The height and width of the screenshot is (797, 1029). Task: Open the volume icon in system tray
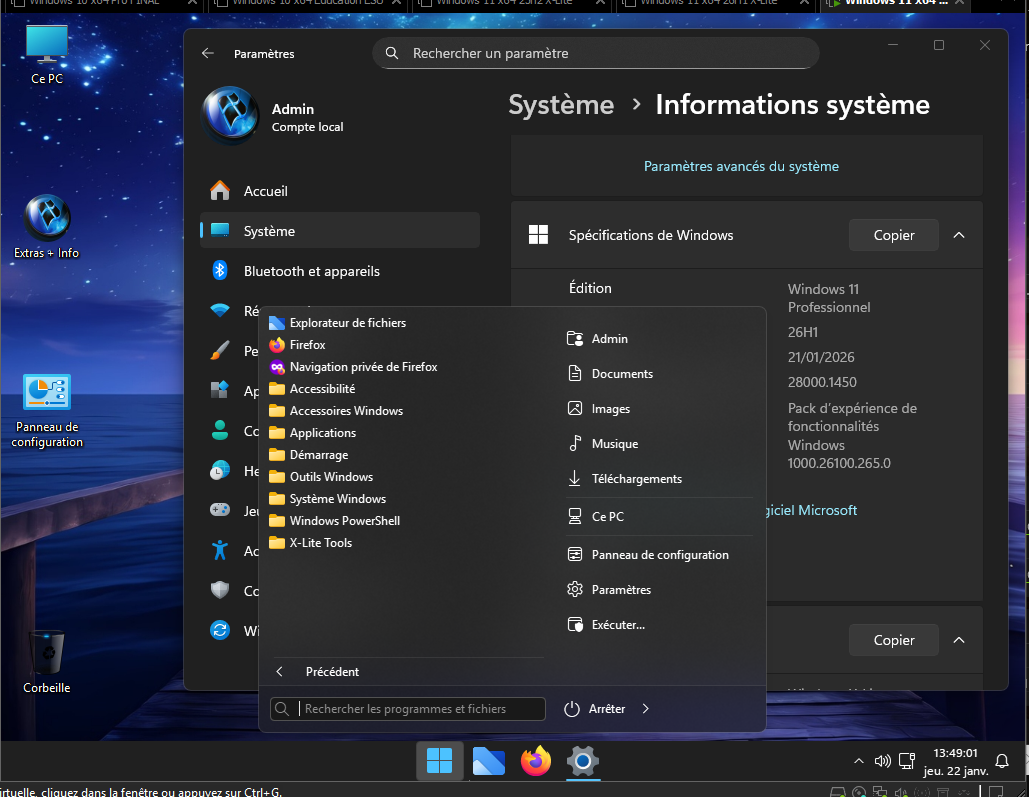click(x=882, y=762)
